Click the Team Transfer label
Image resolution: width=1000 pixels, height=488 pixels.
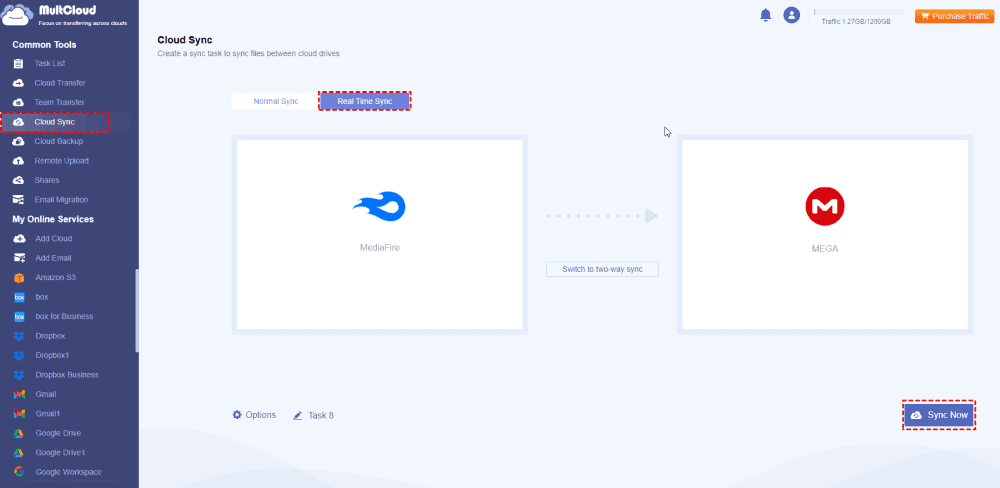pyautogui.click(x=59, y=103)
